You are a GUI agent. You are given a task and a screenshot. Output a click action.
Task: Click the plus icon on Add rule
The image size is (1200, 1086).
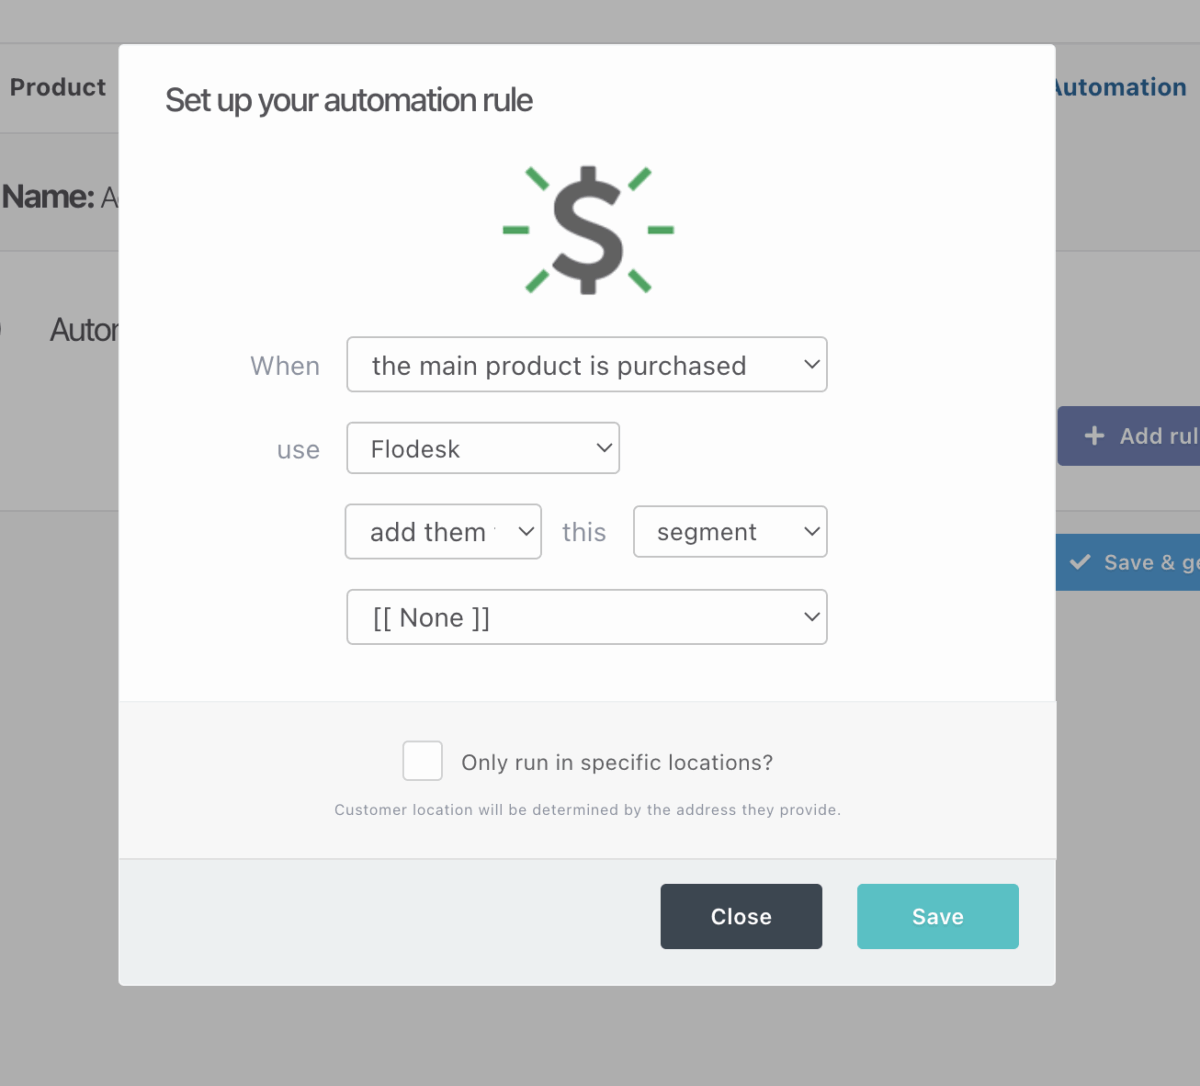click(x=1095, y=436)
